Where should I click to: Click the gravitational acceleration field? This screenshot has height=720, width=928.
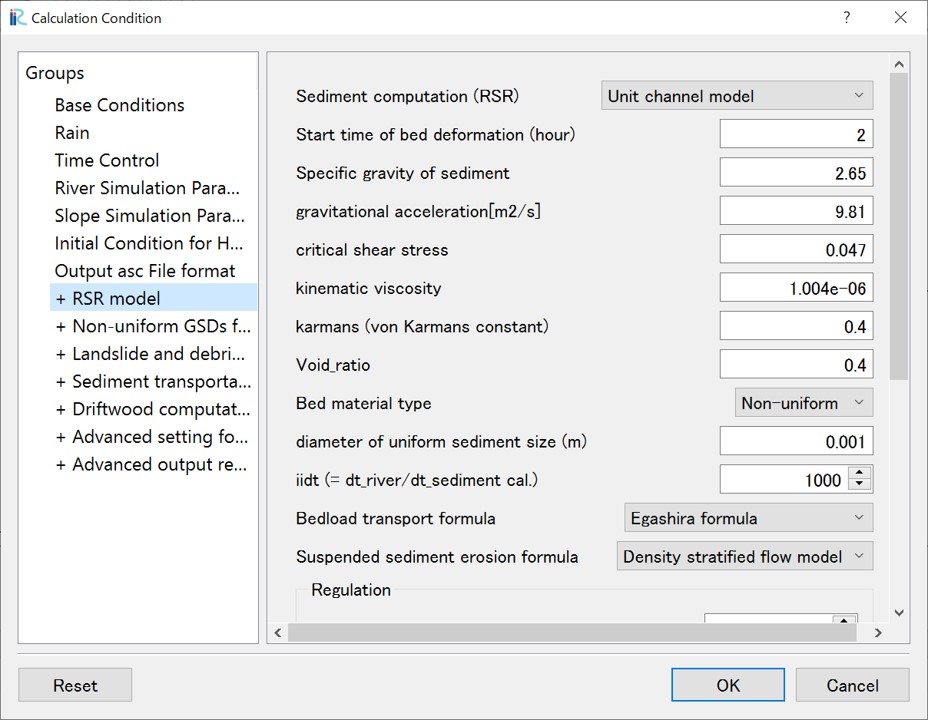click(796, 211)
